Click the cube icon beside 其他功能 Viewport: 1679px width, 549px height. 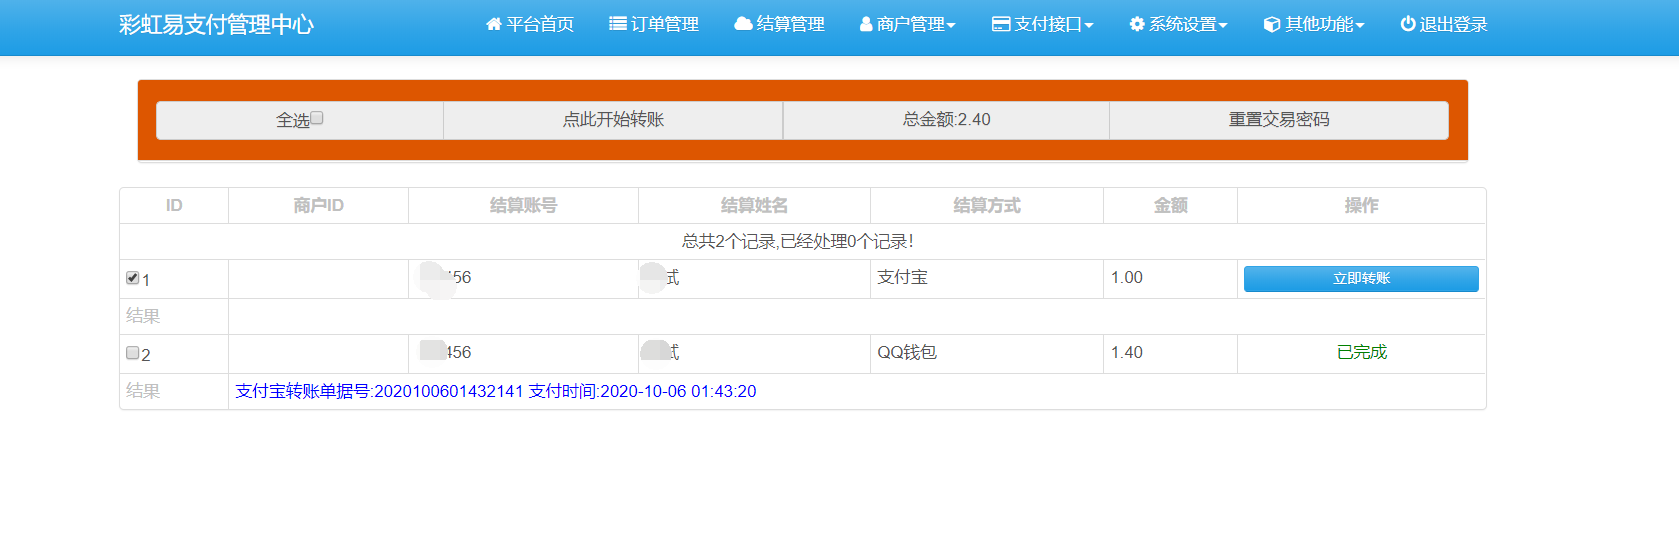(1272, 24)
